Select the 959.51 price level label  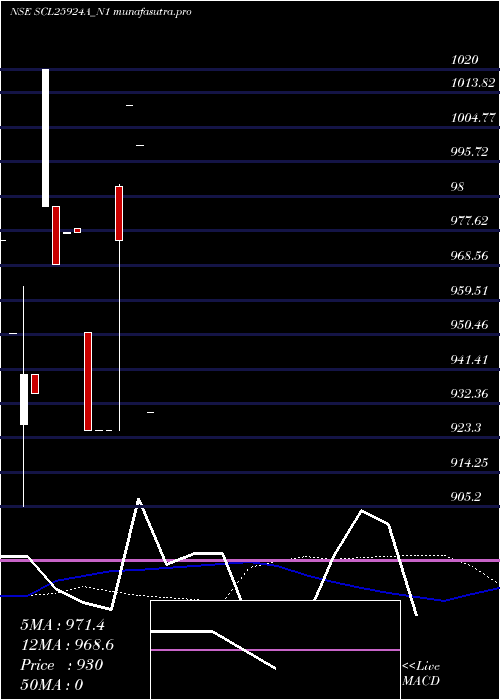click(469, 291)
